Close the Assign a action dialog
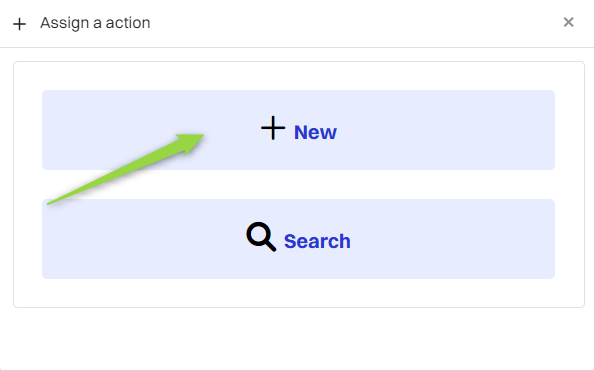Screen dimensions: 594x370 [568, 22]
